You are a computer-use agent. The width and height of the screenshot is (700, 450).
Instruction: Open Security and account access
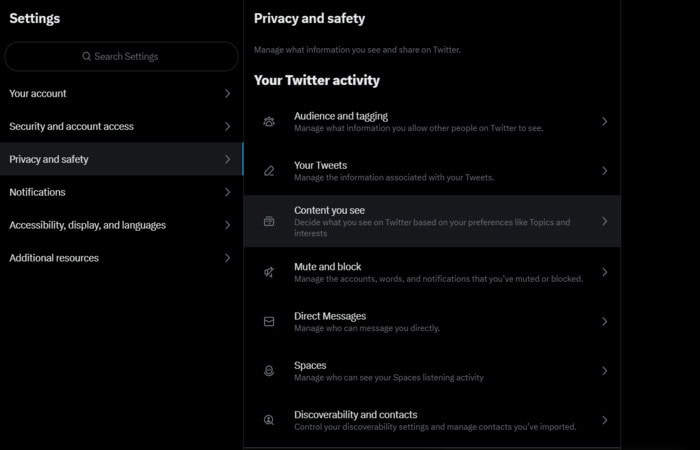coord(121,126)
